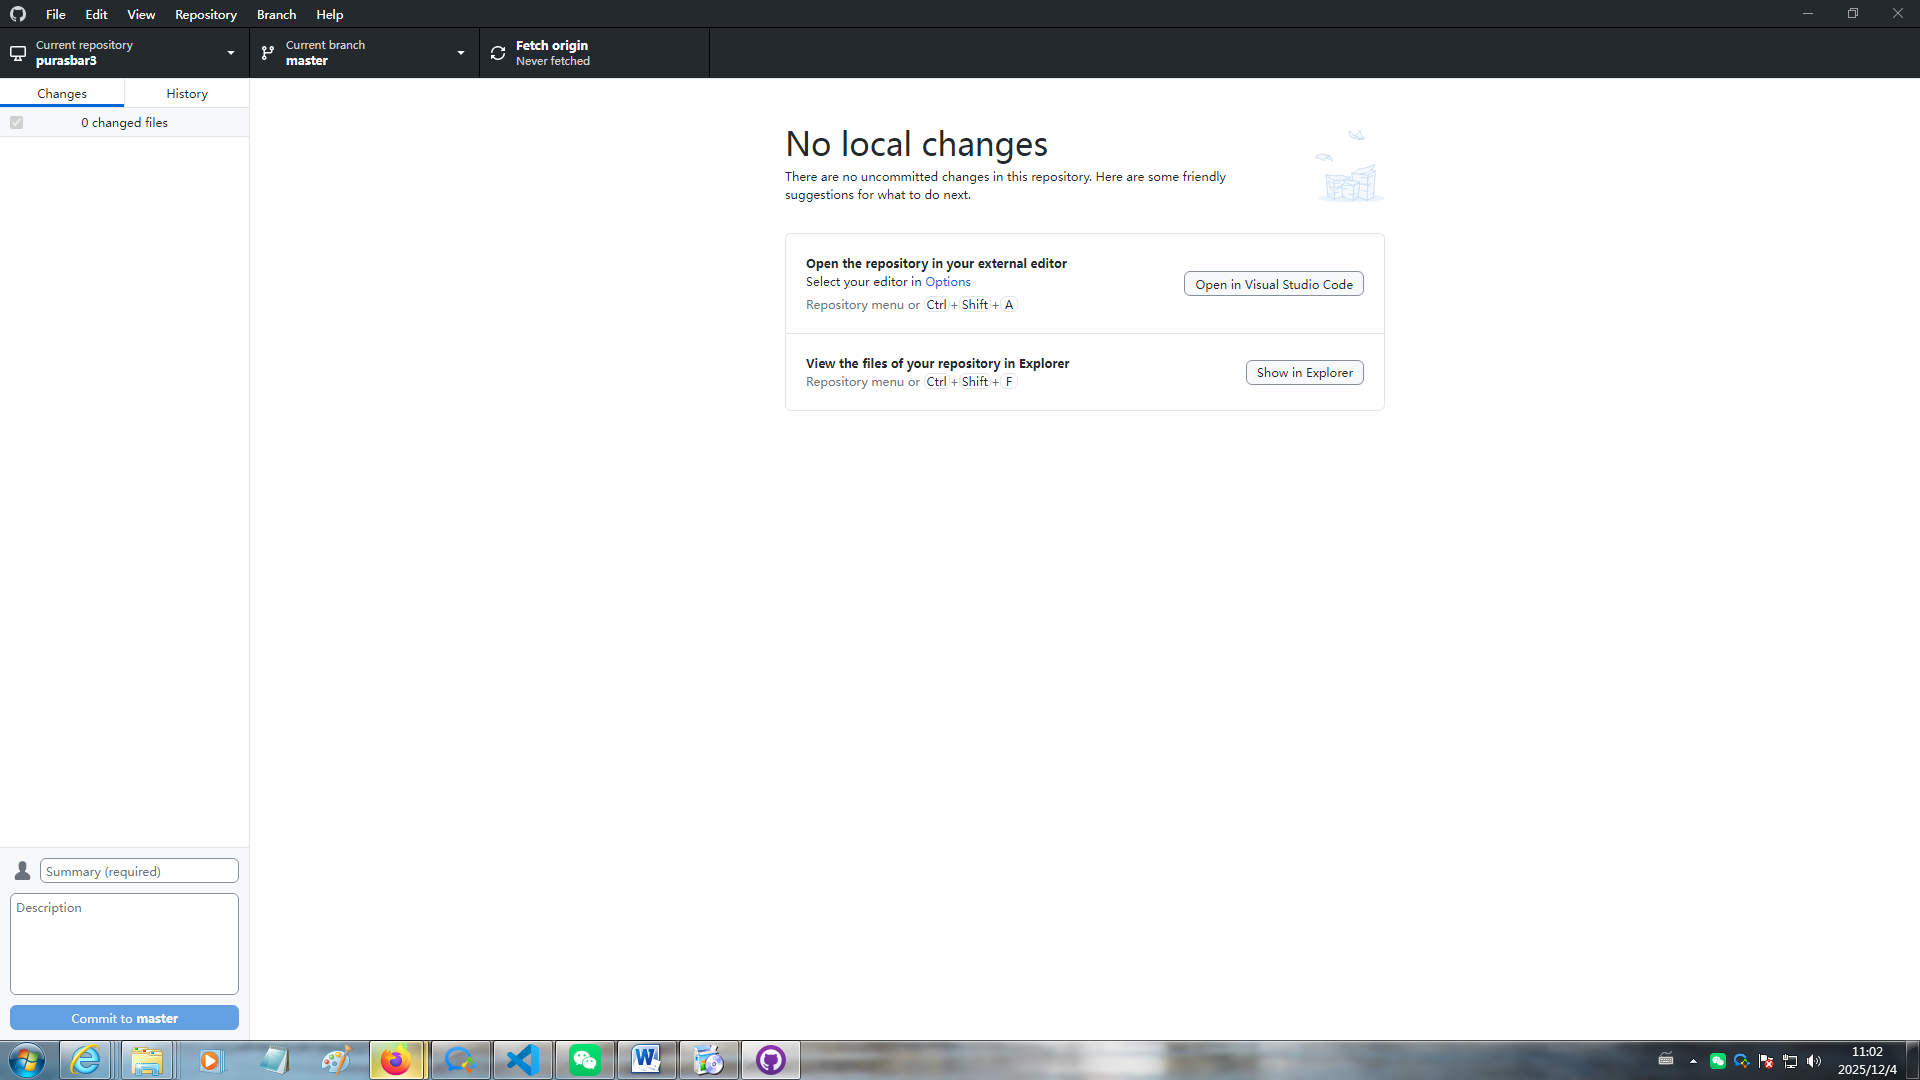Click the Summary input field

pos(139,871)
